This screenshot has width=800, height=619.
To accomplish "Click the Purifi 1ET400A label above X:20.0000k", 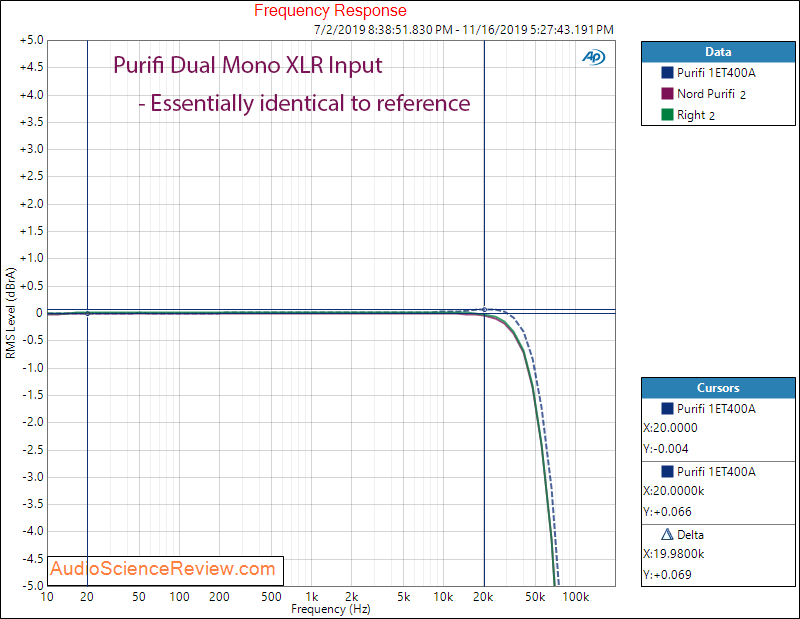I will [716, 472].
